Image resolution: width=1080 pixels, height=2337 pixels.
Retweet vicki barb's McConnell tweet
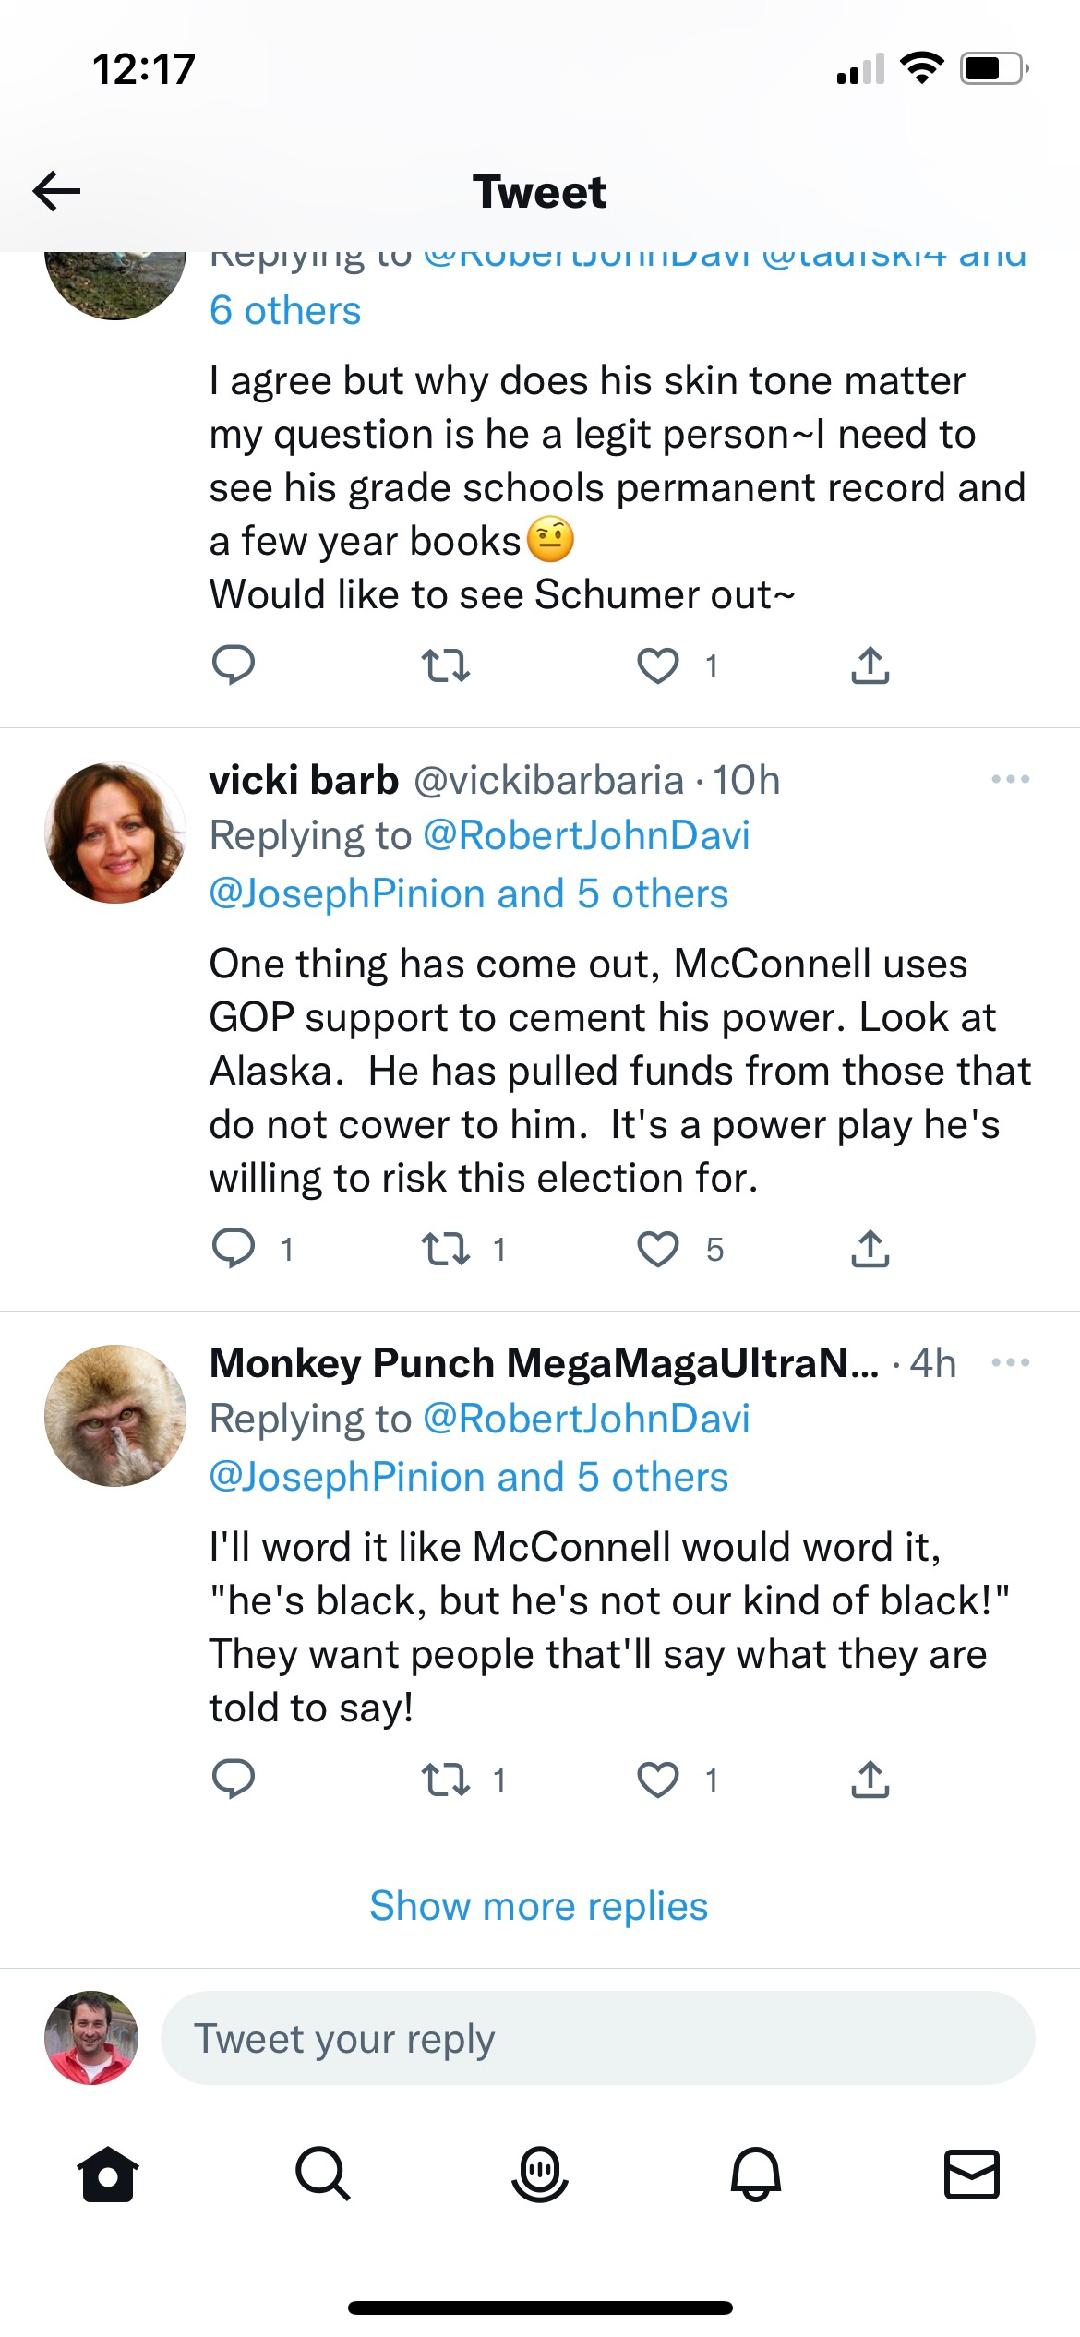coord(446,1249)
